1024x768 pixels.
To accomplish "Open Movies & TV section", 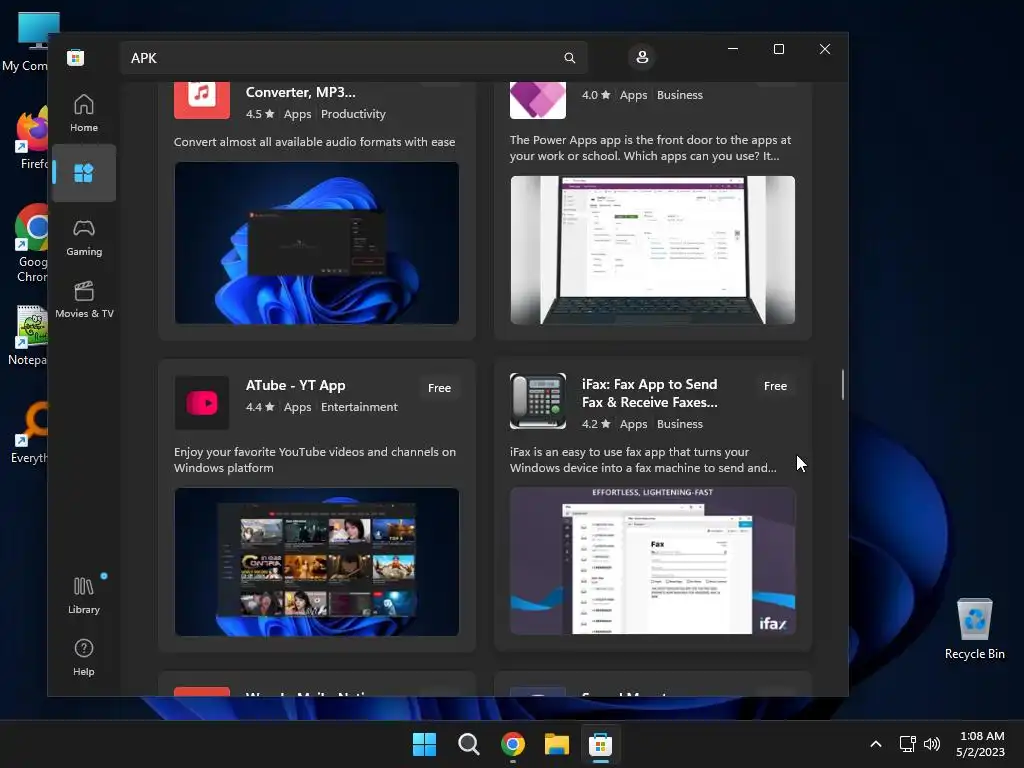I will coord(84,300).
